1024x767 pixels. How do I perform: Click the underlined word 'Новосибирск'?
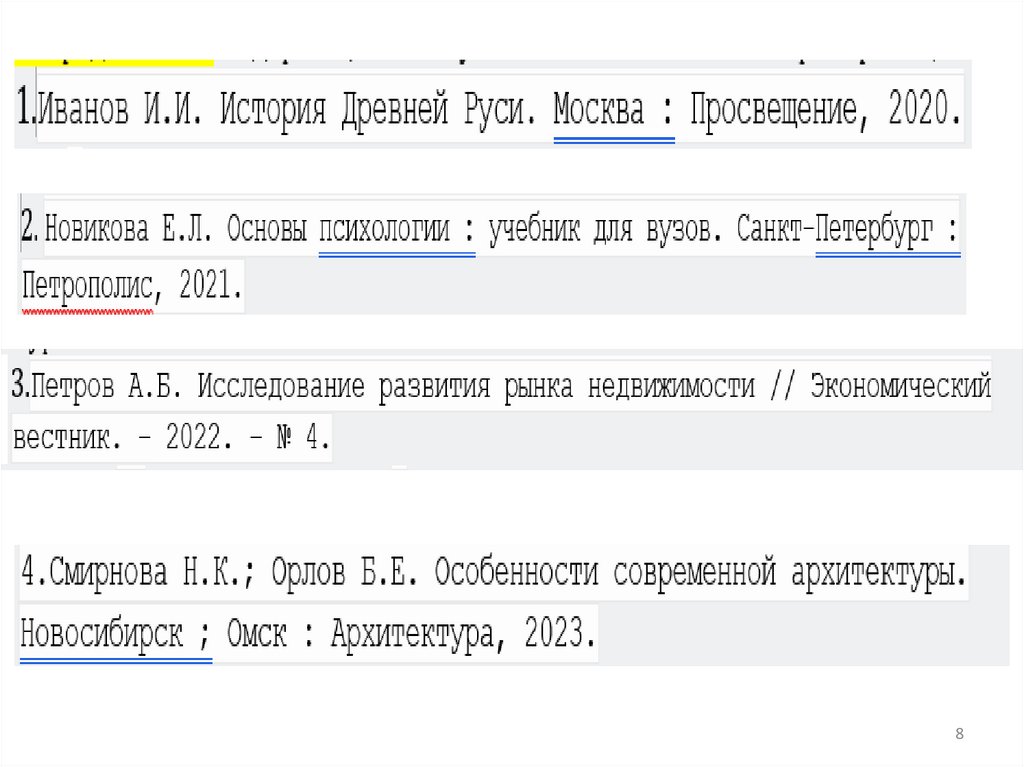tap(101, 634)
